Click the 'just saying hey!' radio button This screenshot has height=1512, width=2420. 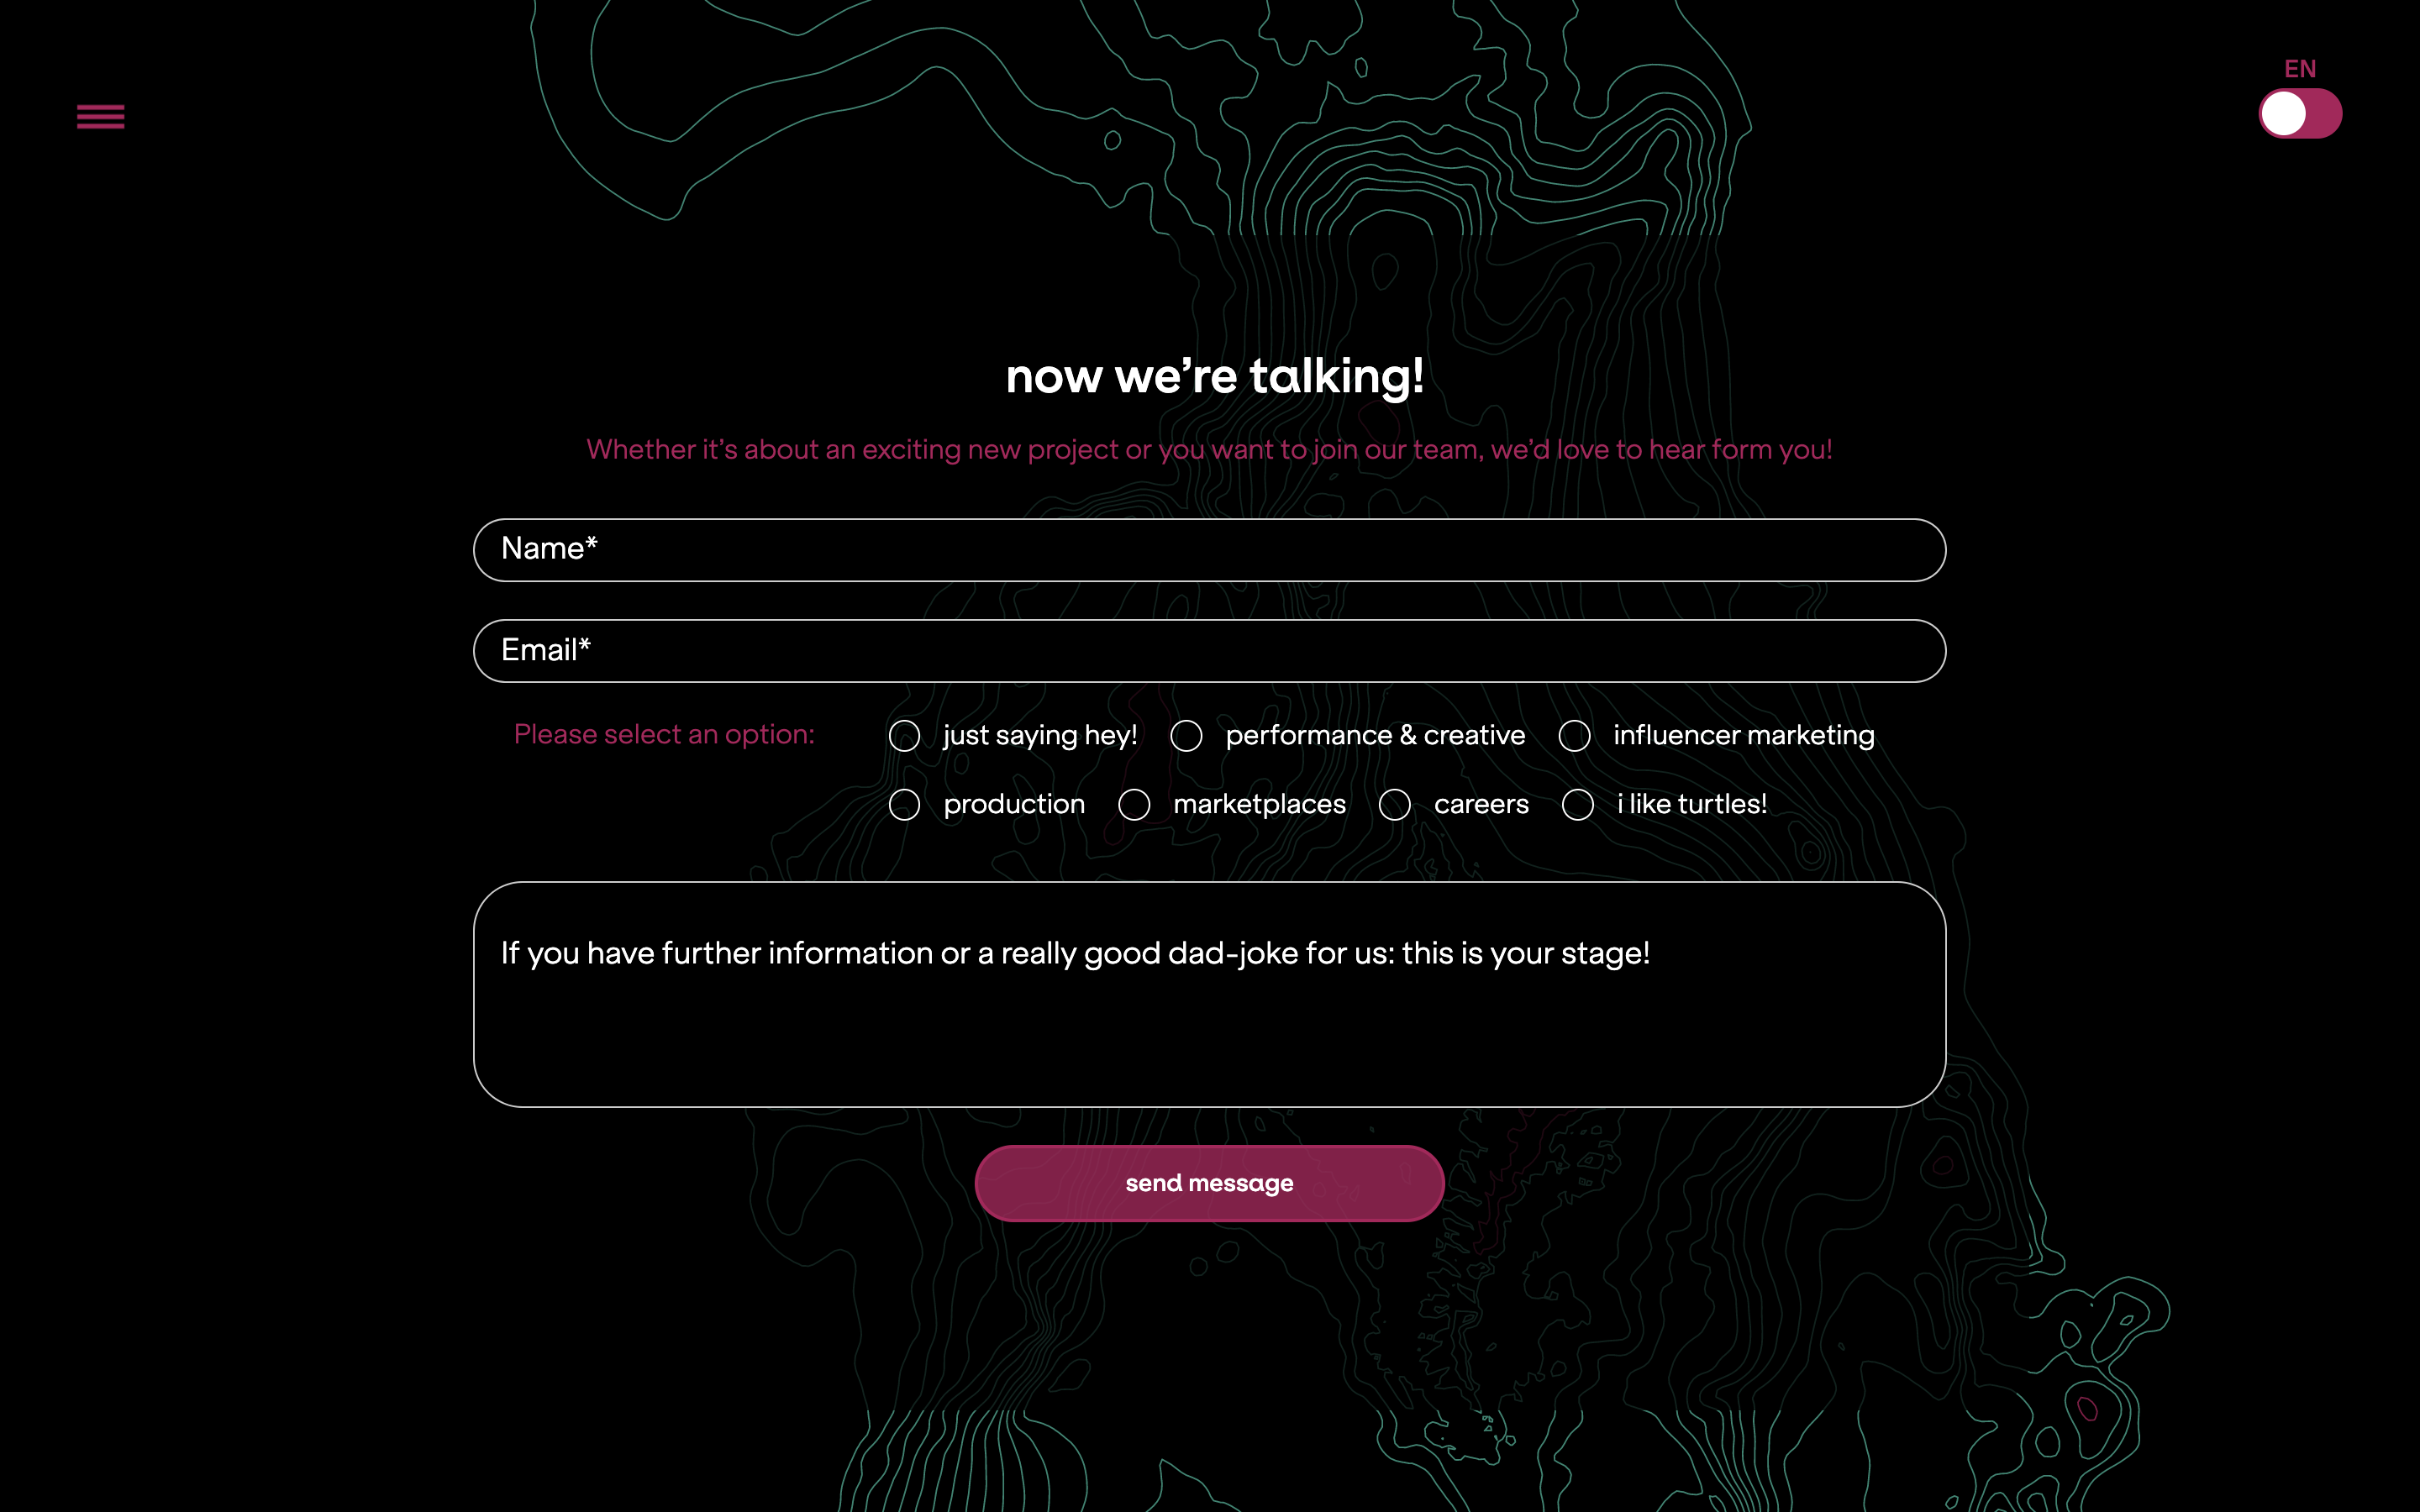(x=904, y=733)
